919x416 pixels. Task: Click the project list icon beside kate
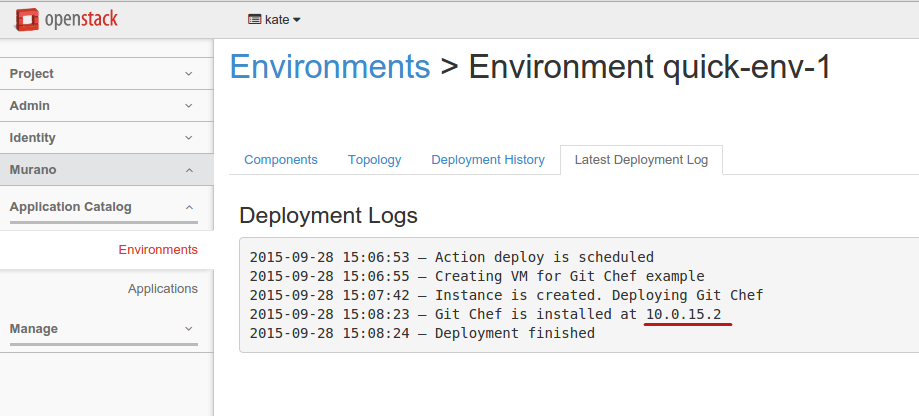coord(255,19)
